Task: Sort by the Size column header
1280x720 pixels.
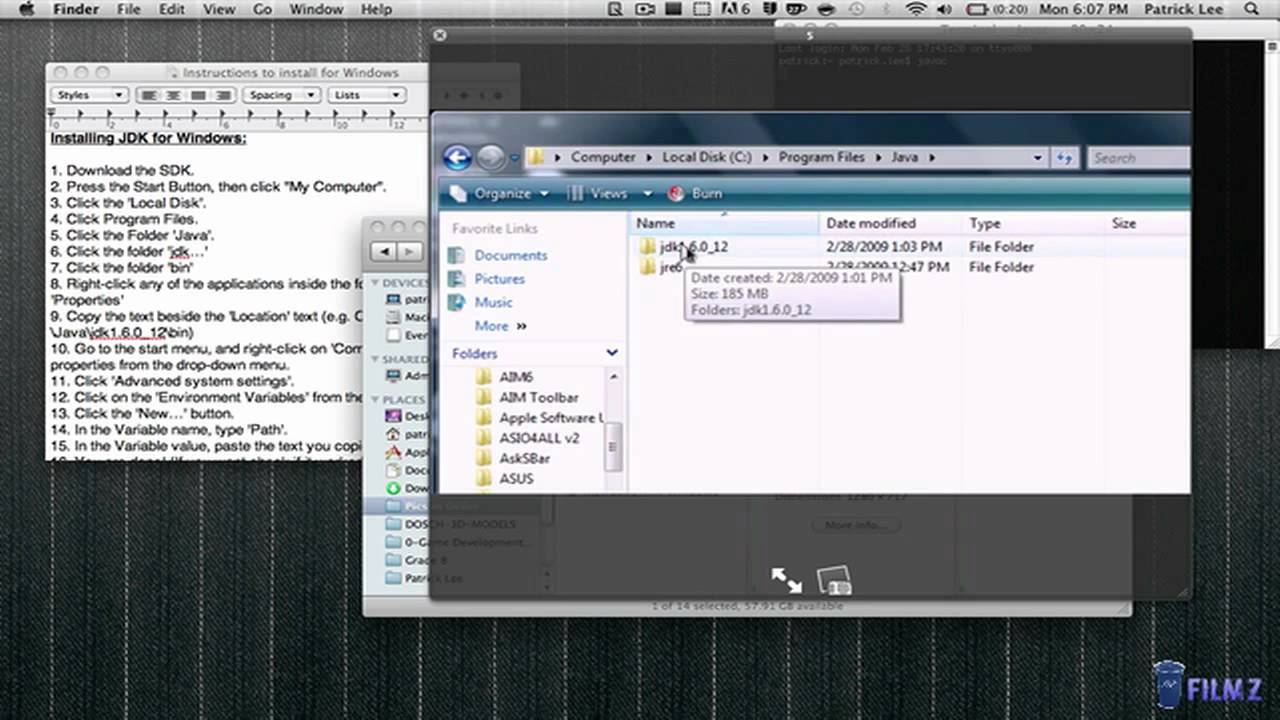Action: [1148, 223]
